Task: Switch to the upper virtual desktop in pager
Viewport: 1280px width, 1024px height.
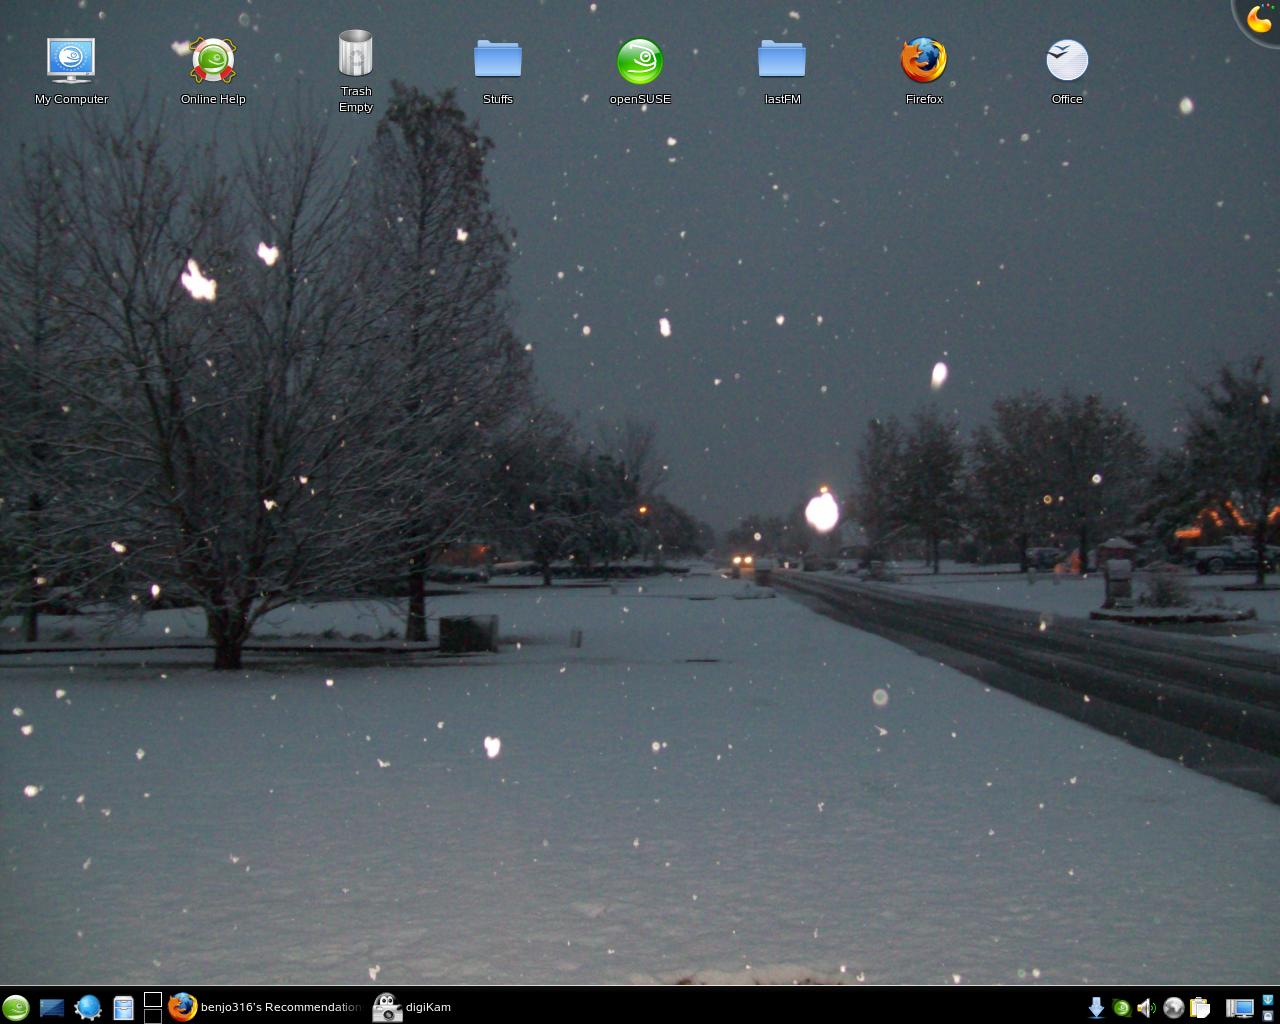Action: (153, 999)
